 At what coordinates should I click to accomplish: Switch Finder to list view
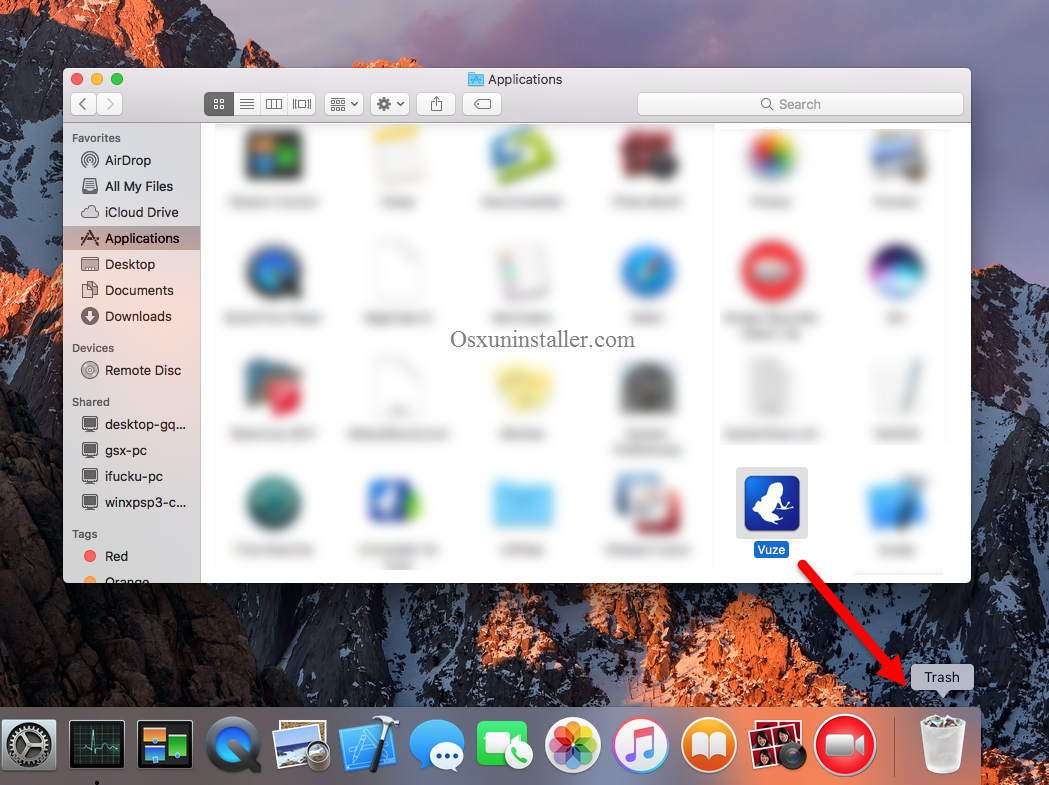pyautogui.click(x=246, y=103)
